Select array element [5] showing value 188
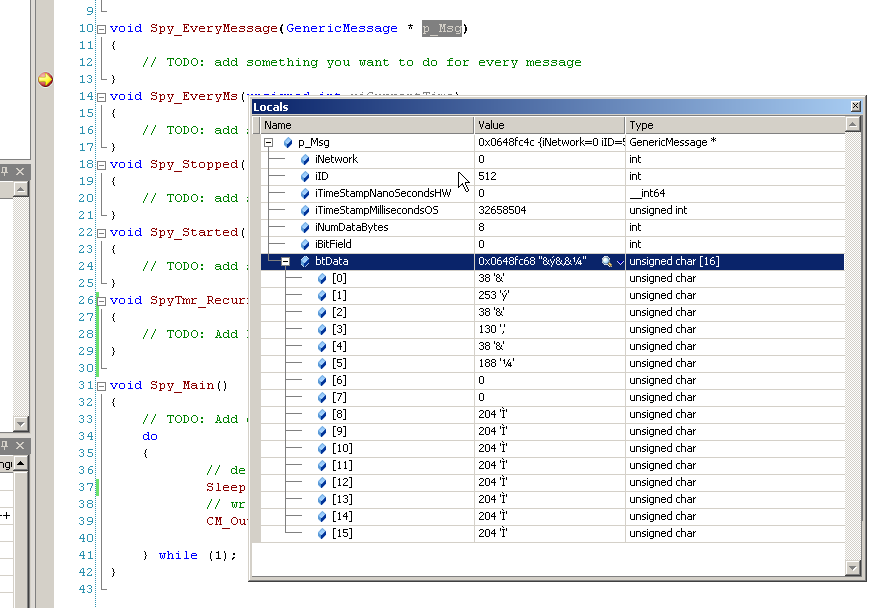Image resolution: width=891 pixels, height=608 pixels. coord(400,363)
